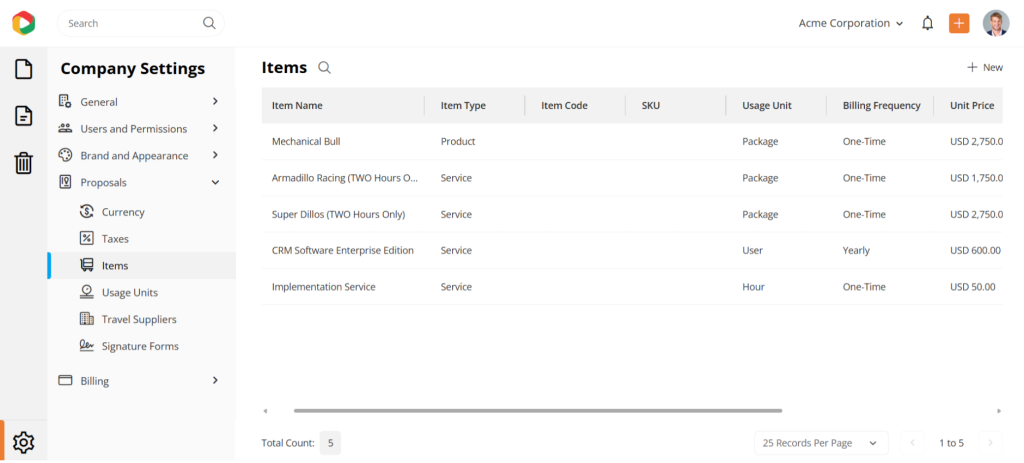Click the top search input field
This screenshot has height=463, width=1024.
click(130, 23)
